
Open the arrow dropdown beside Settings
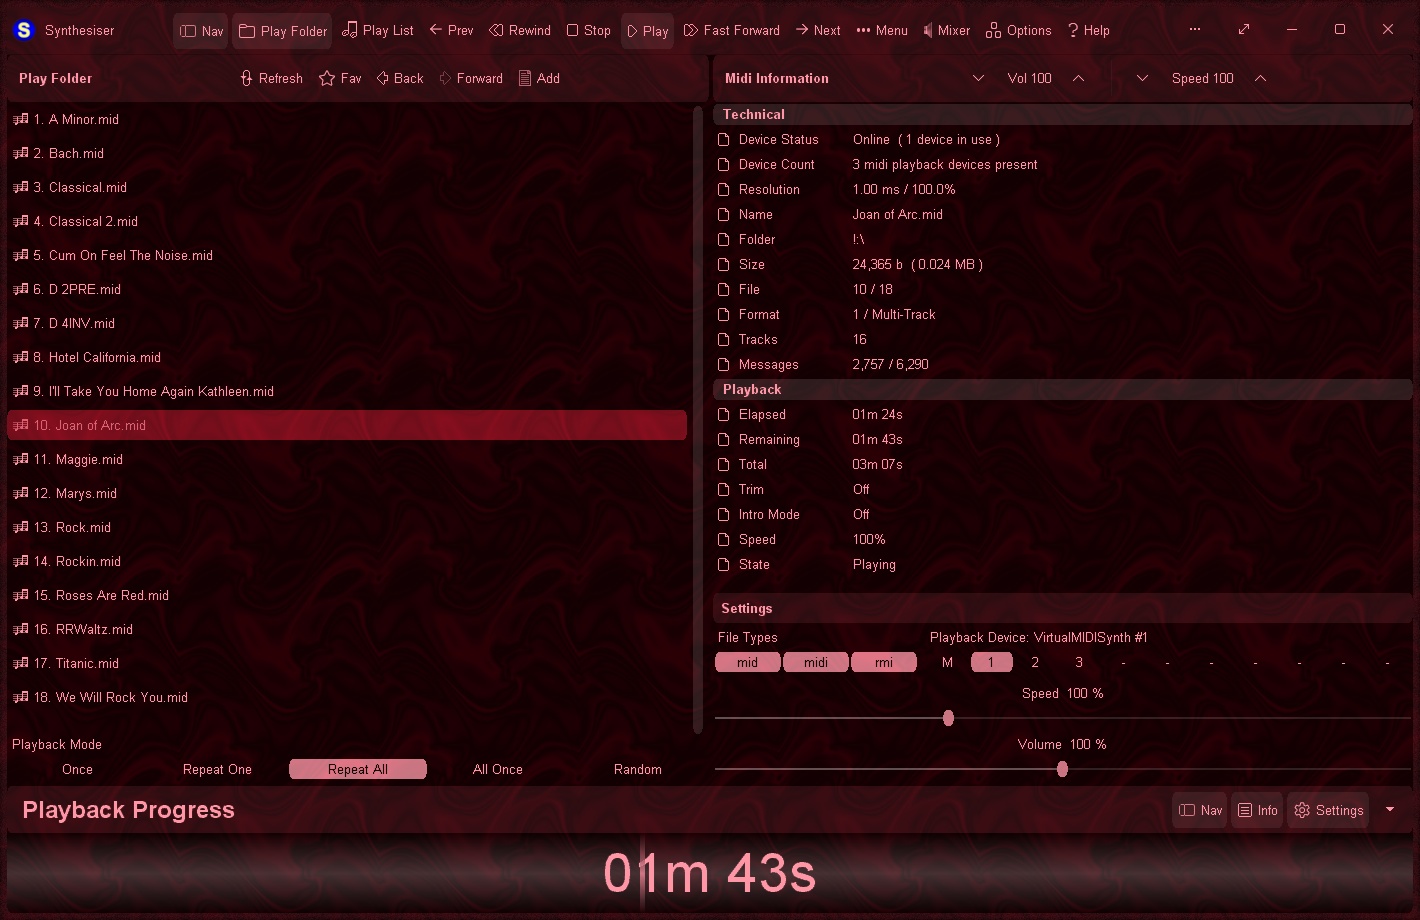pyautogui.click(x=1390, y=810)
